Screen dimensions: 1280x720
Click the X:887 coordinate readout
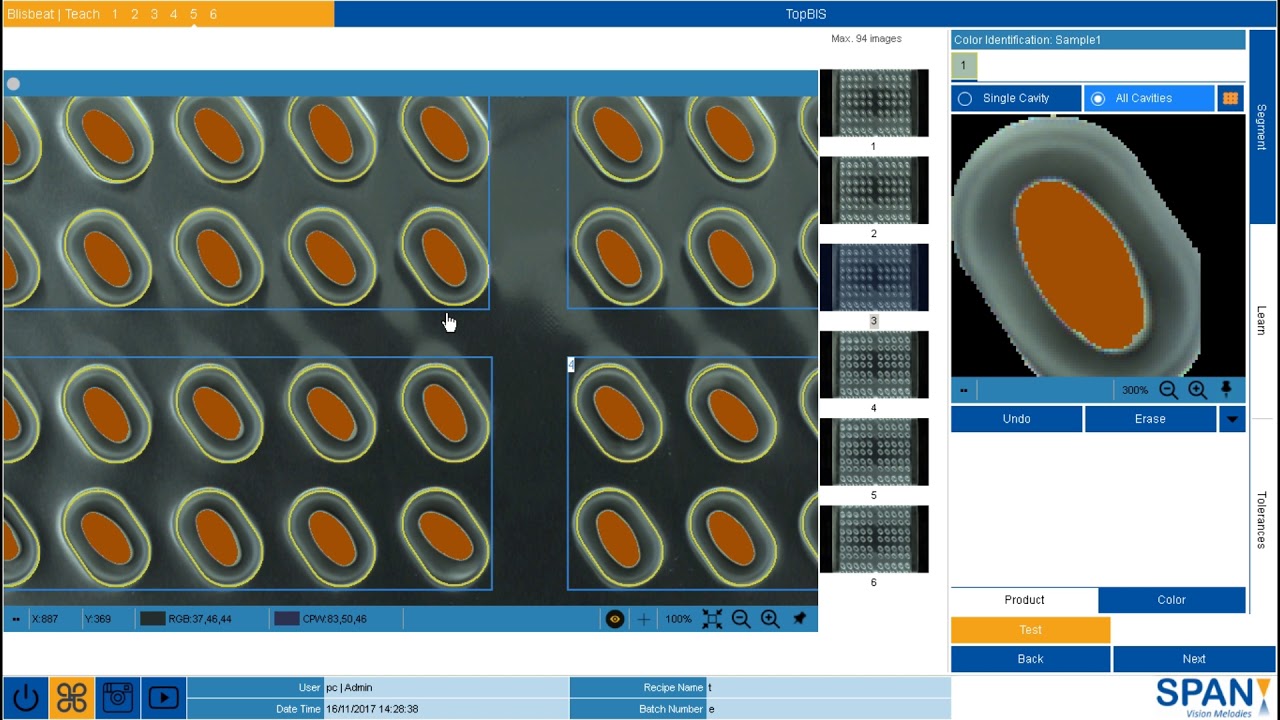(45, 619)
